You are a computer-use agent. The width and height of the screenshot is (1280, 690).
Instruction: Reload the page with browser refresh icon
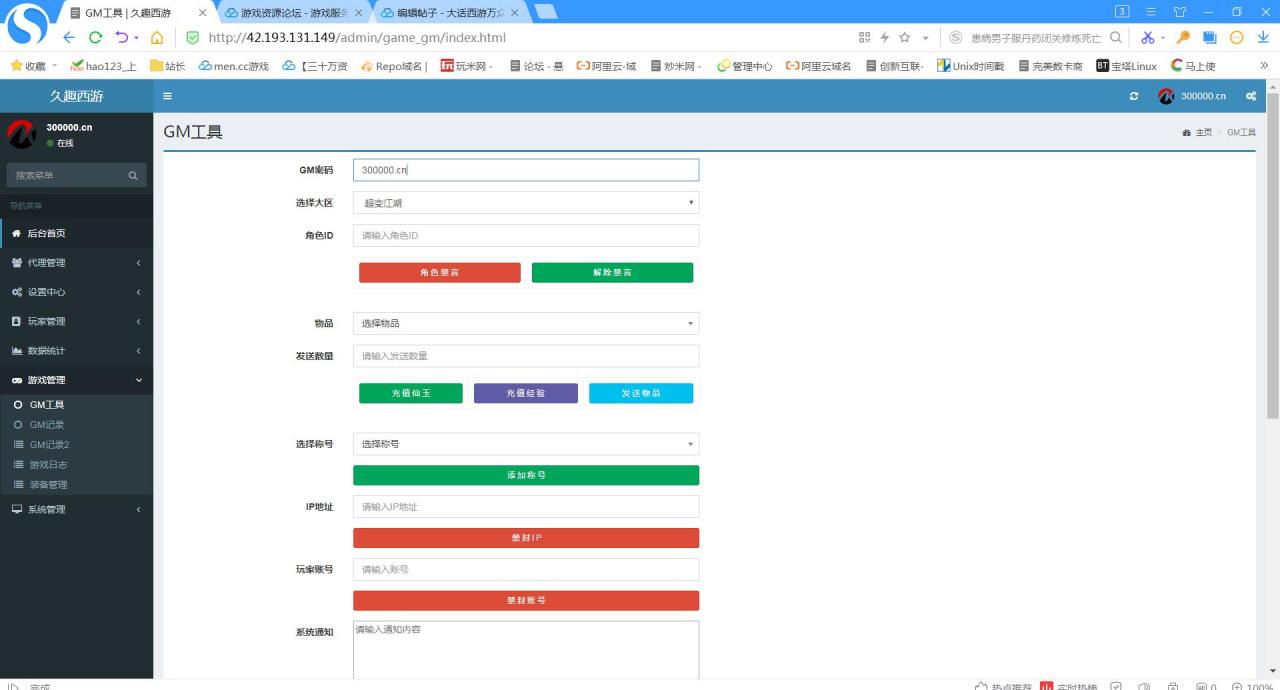click(96, 38)
